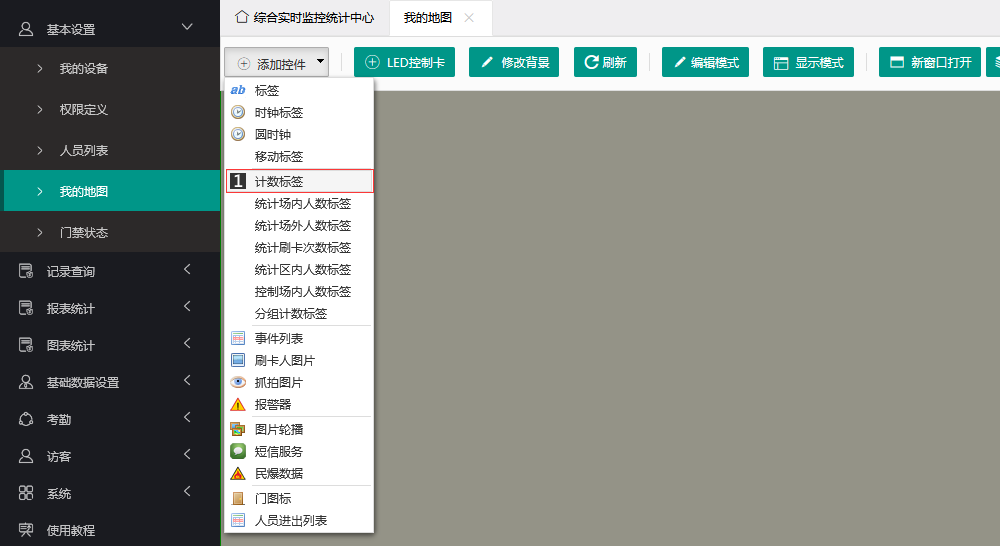The height and width of the screenshot is (546, 1000).
Task: Click the 时钟标签 clock icon
Action: [x=238, y=112]
